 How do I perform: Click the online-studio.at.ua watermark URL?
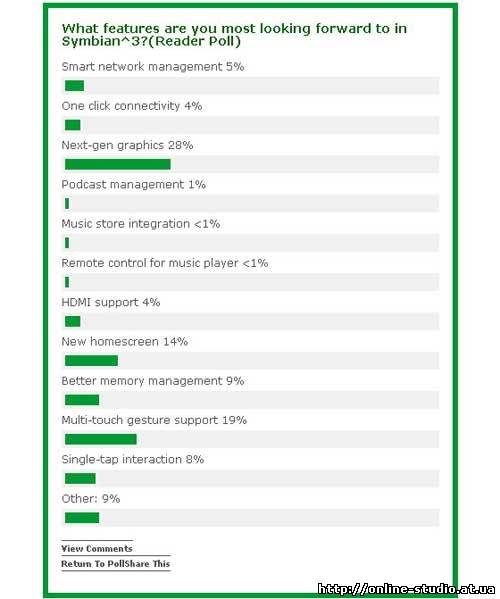(406, 589)
